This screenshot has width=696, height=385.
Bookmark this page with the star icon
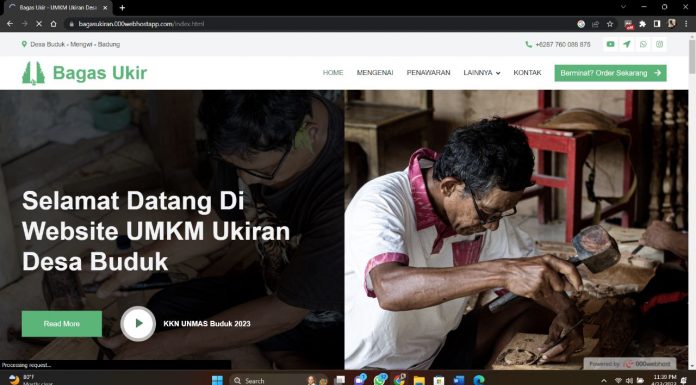click(610, 24)
